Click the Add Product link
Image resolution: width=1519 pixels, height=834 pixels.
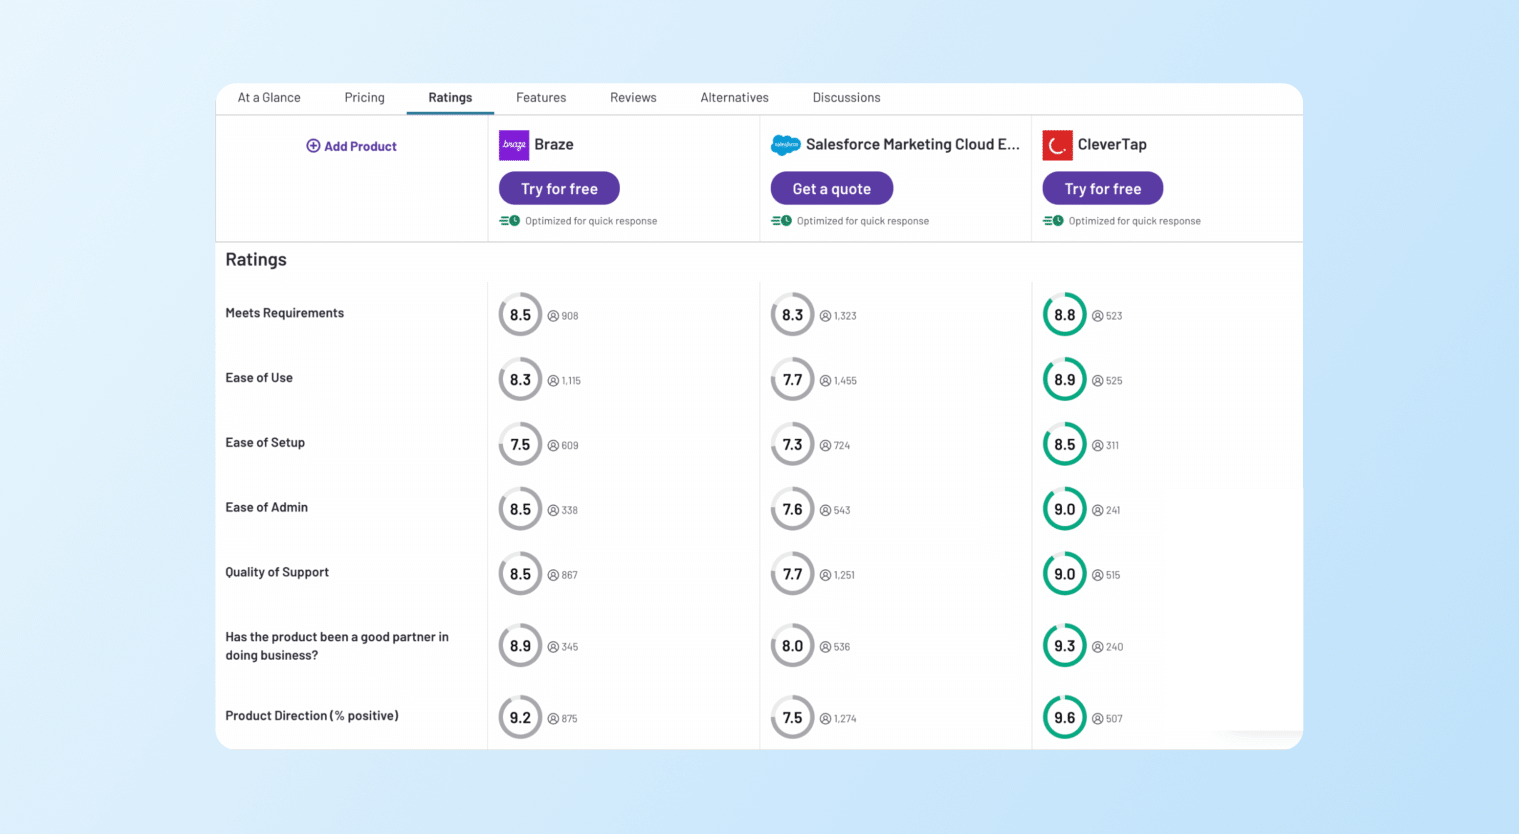360,146
